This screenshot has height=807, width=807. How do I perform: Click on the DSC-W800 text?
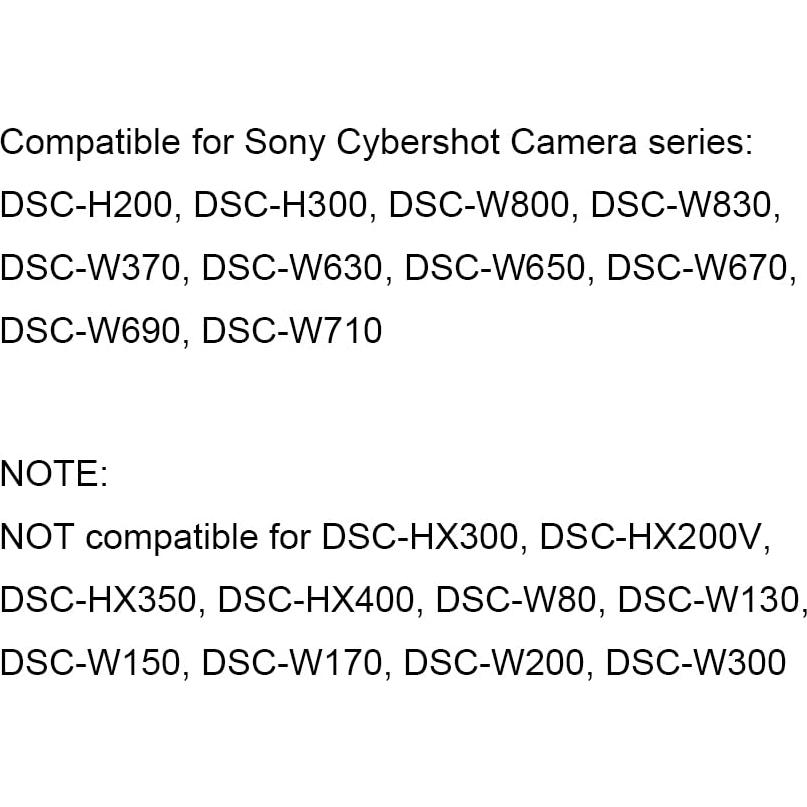click(x=480, y=205)
